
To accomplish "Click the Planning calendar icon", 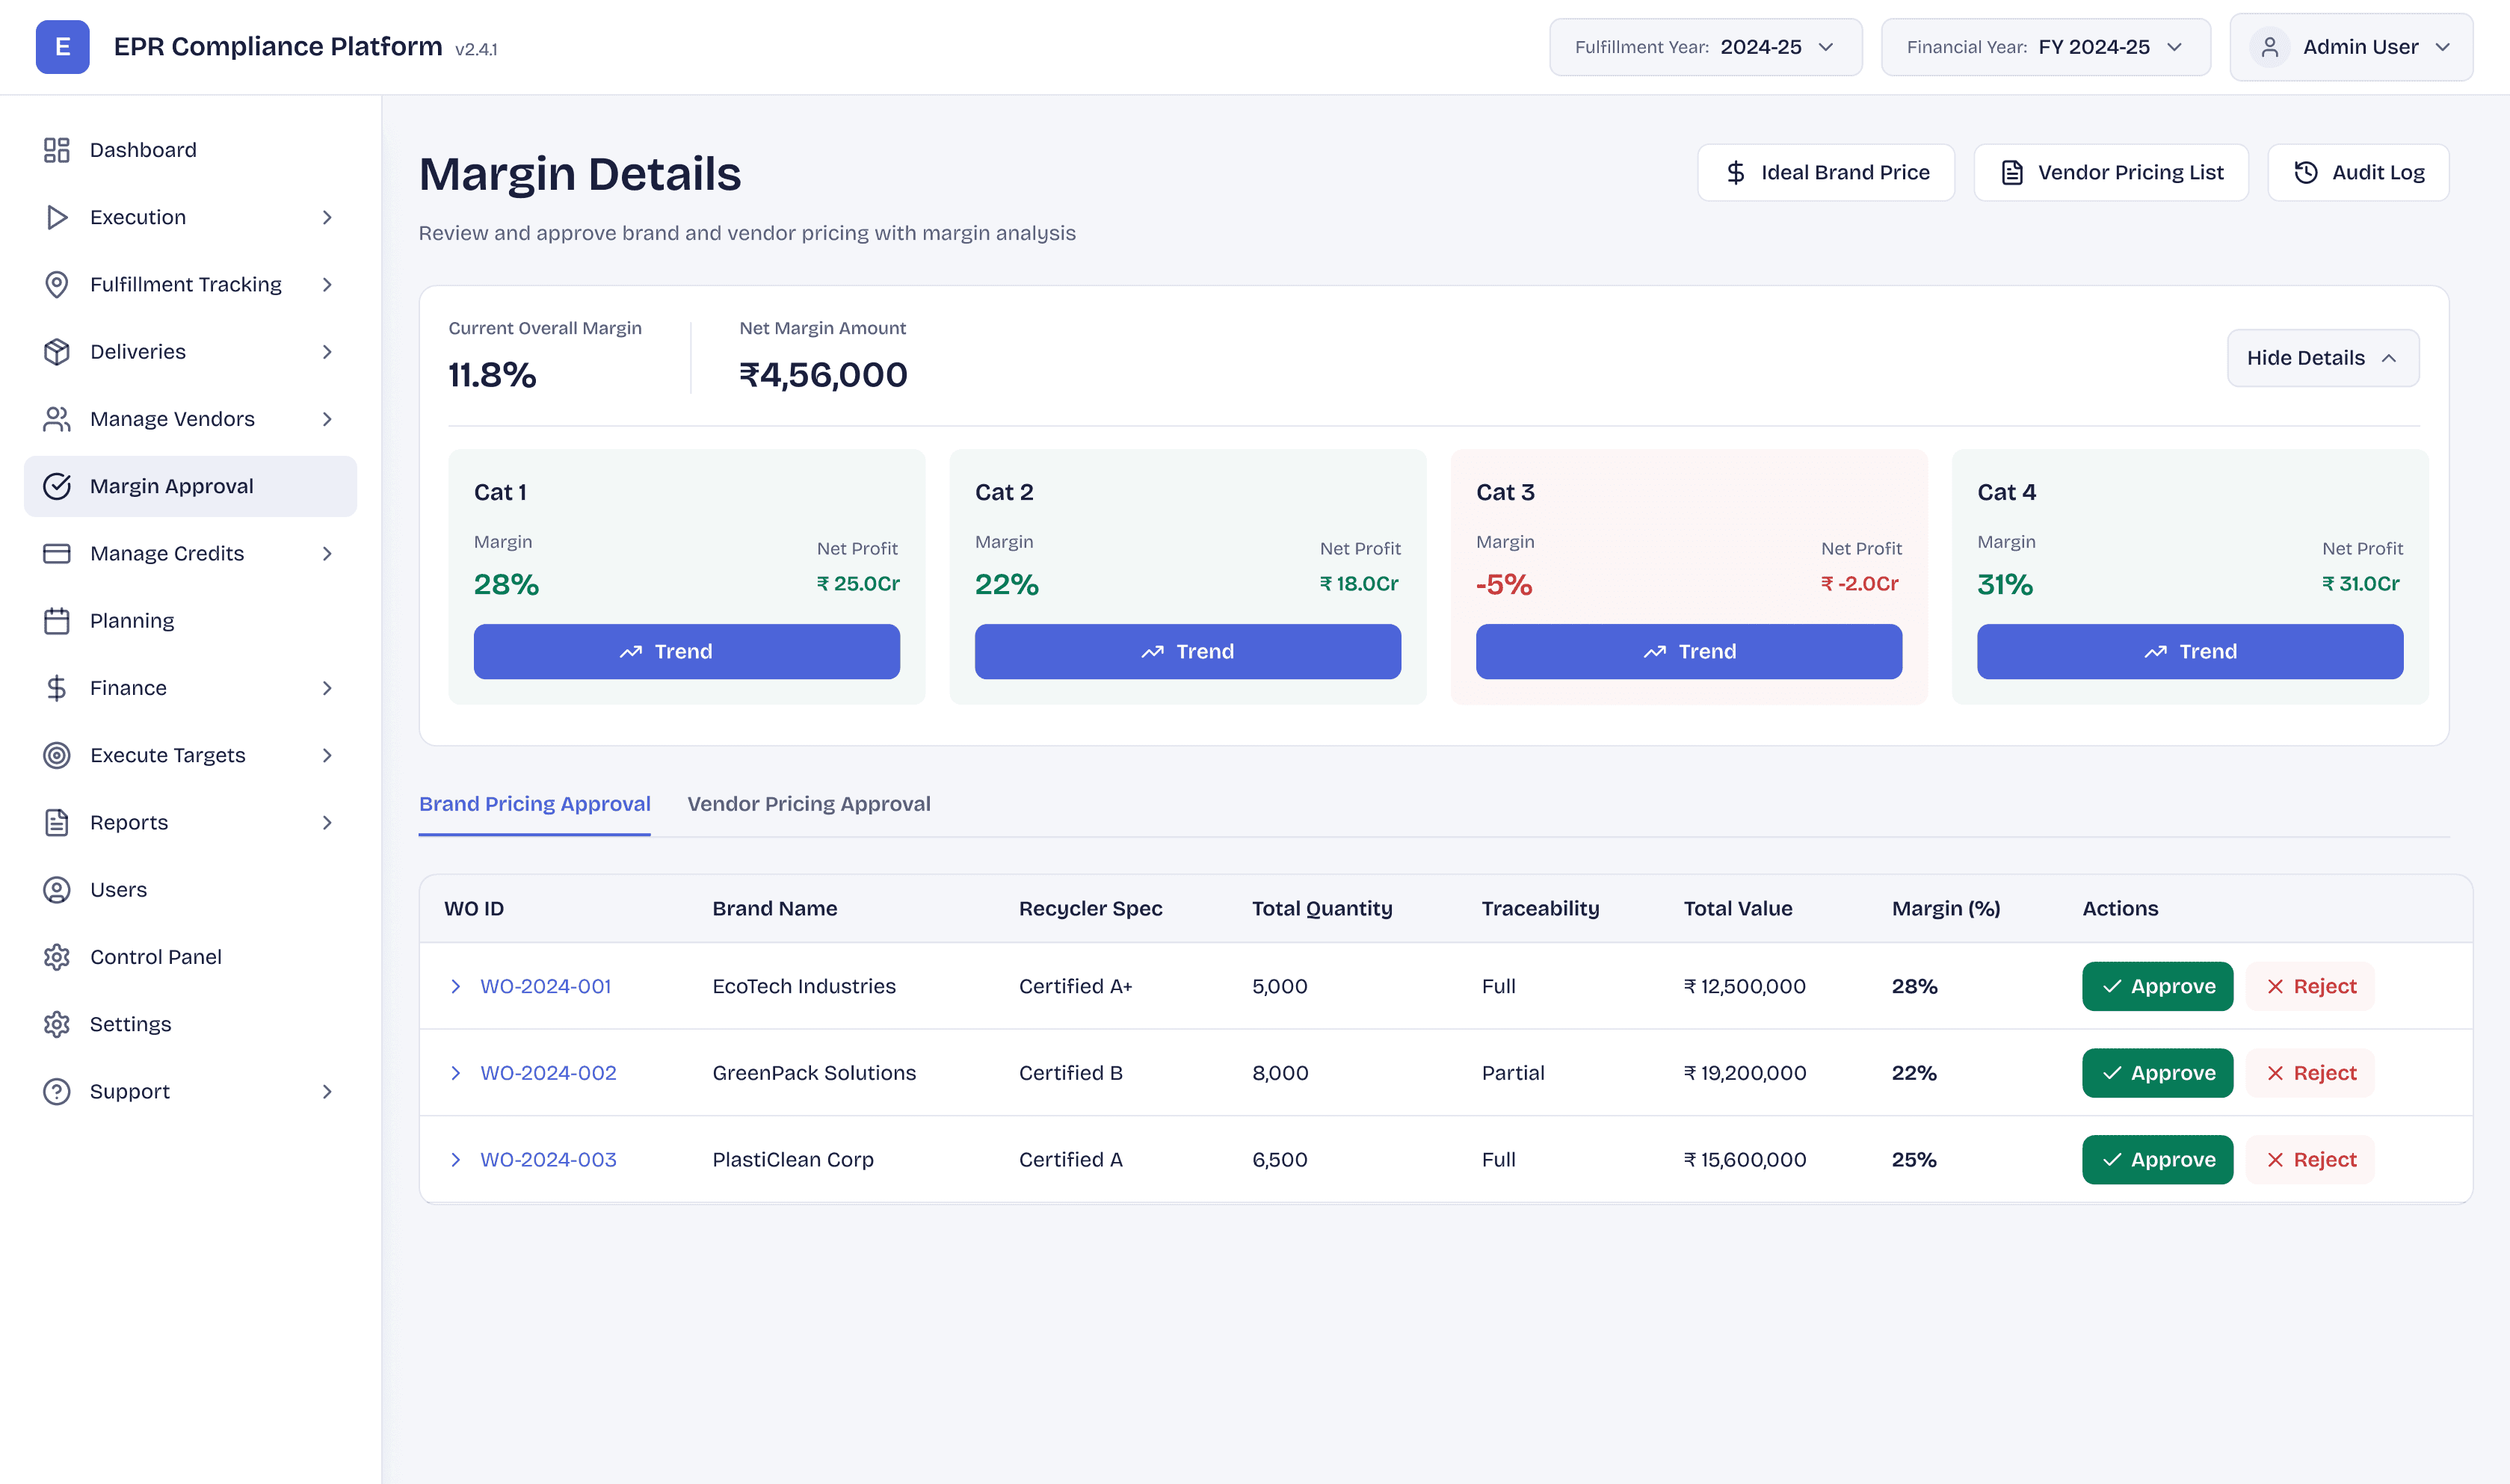I will (57, 621).
